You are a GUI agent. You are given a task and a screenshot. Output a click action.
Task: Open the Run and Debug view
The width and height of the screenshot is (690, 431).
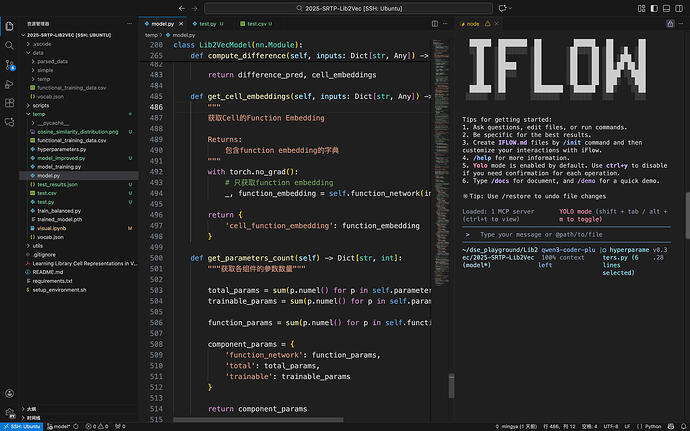point(9,84)
